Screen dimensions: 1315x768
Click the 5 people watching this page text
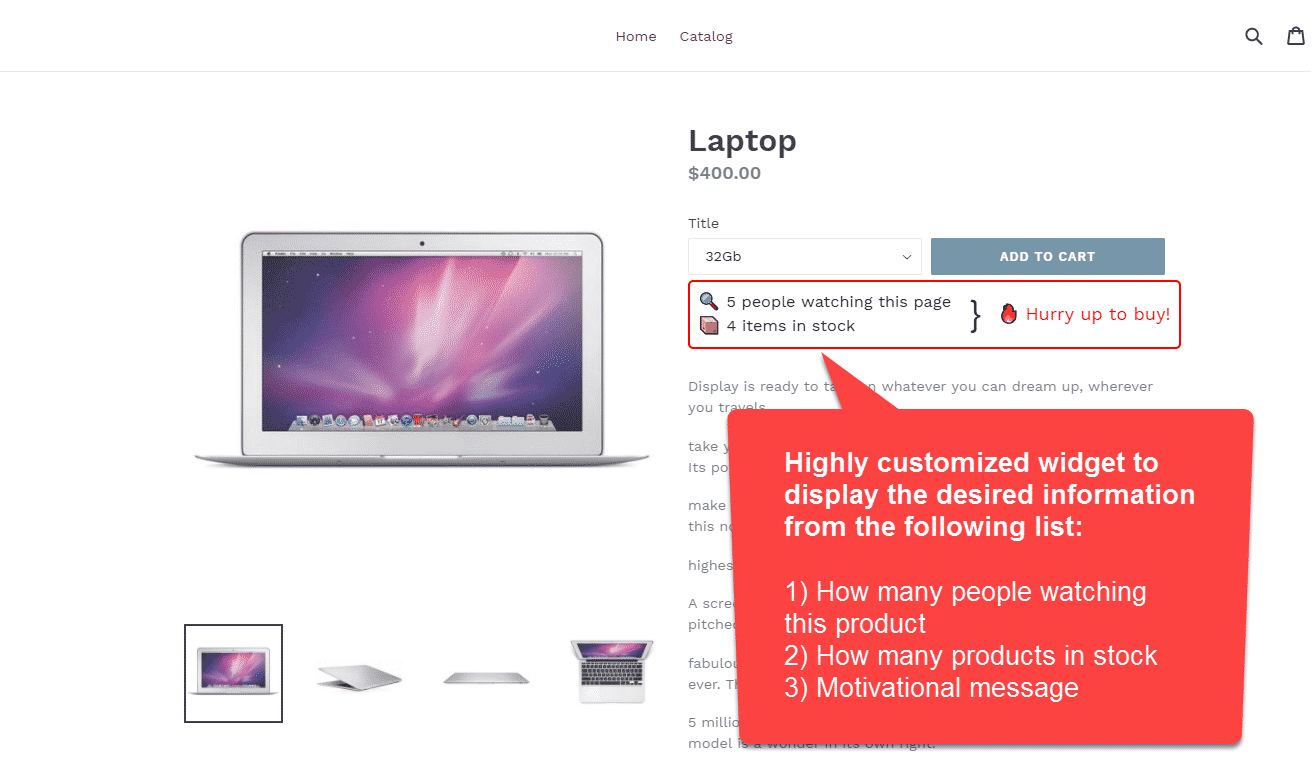pyautogui.click(x=839, y=302)
